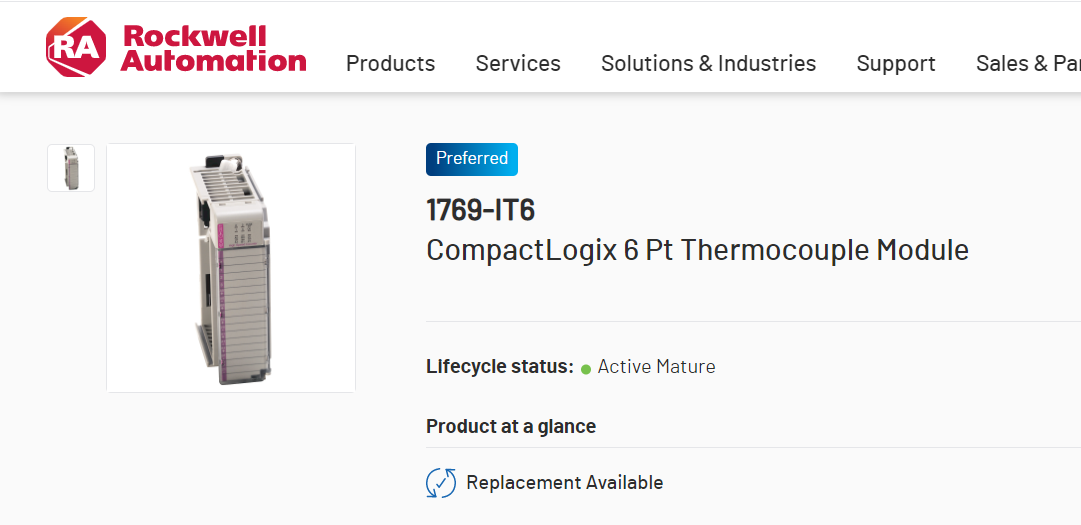Open the Products menu

tap(390, 63)
